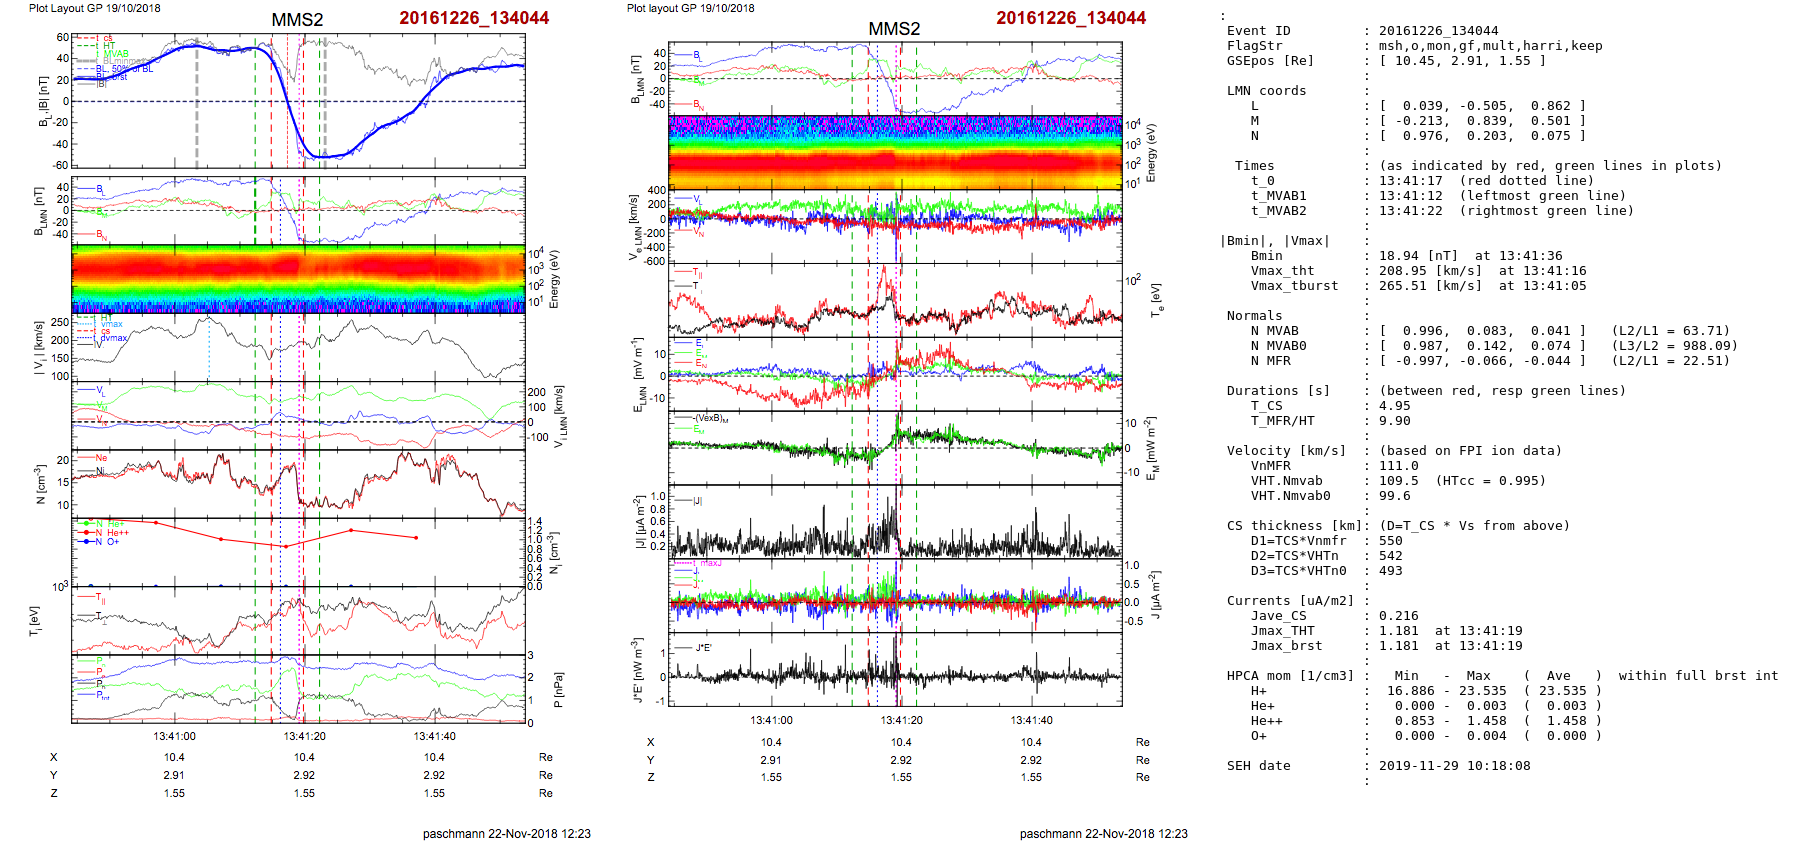Viewport: 1804px width, 841px height.
Task: Select the D2=TCS*VHTn thickness entry
Action: pos(1294,556)
